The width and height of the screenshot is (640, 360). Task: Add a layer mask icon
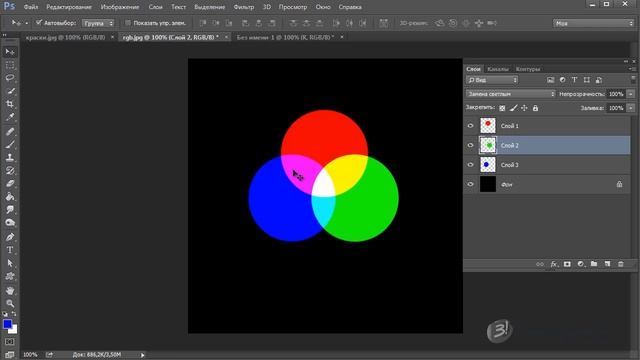[567, 264]
